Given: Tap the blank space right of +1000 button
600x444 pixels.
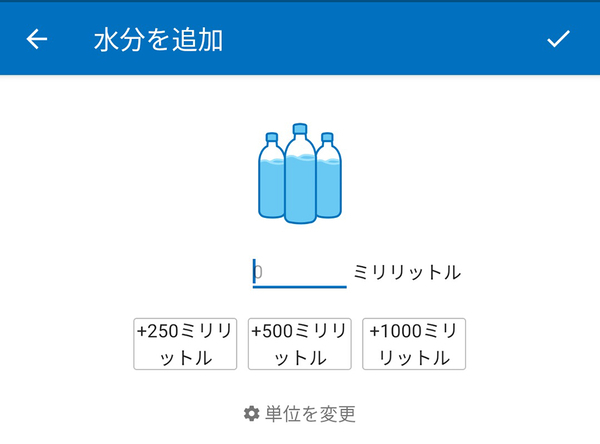Looking at the screenshot, I should pyautogui.click(x=530, y=344).
